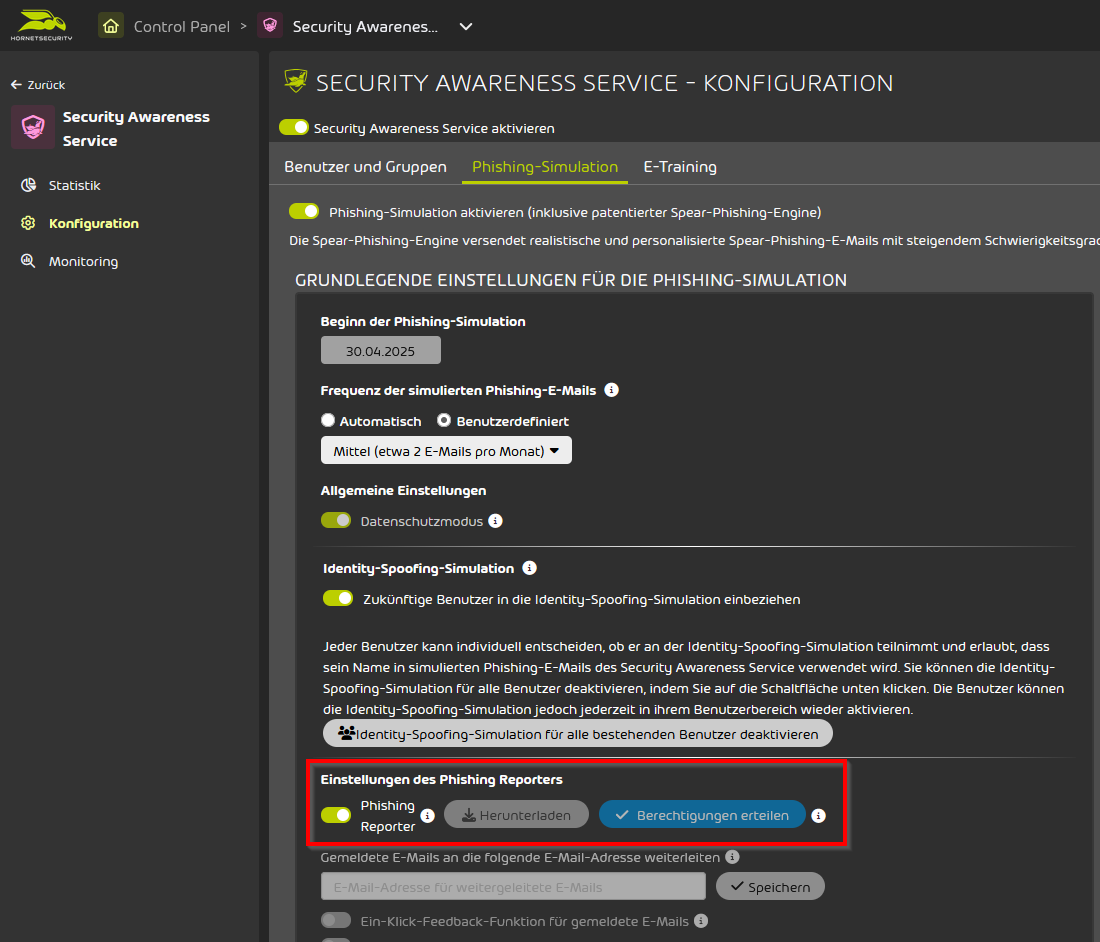This screenshot has height=942, width=1100.
Task: Click the Statistik pie chart icon
Action: 28,185
